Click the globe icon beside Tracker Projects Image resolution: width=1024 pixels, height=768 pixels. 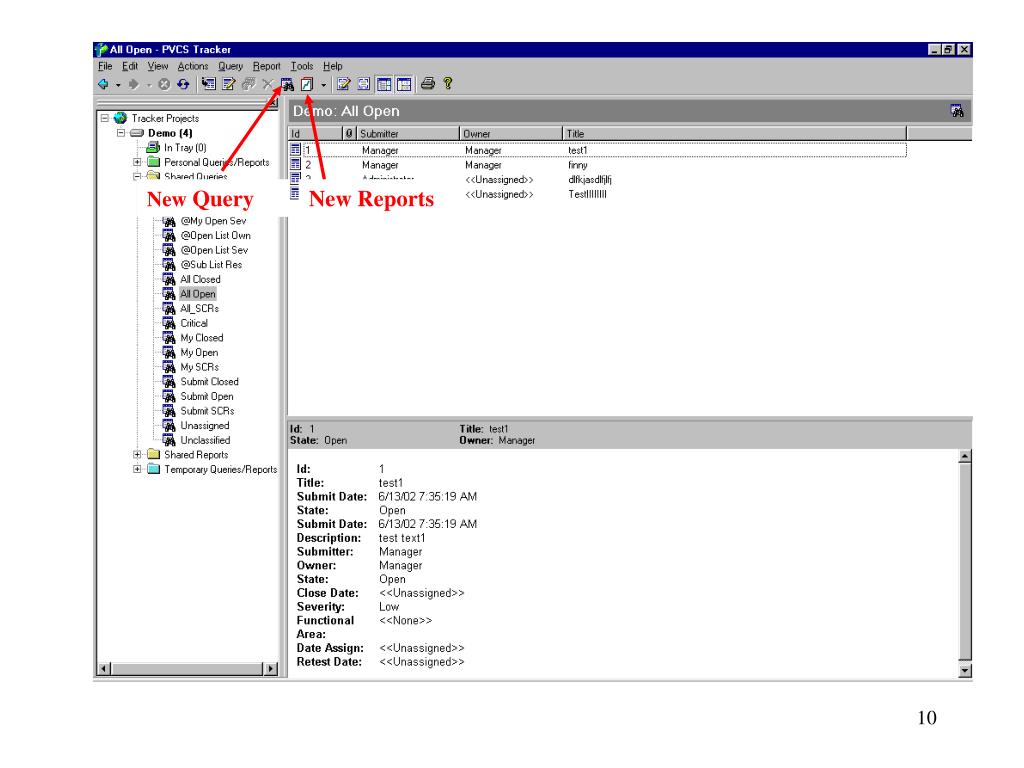pos(121,118)
